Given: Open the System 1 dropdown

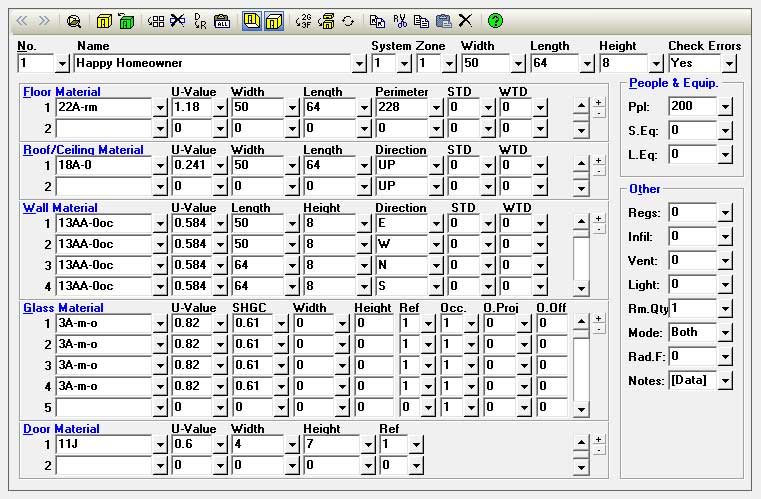Looking at the screenshot, I should pos(404,64).
